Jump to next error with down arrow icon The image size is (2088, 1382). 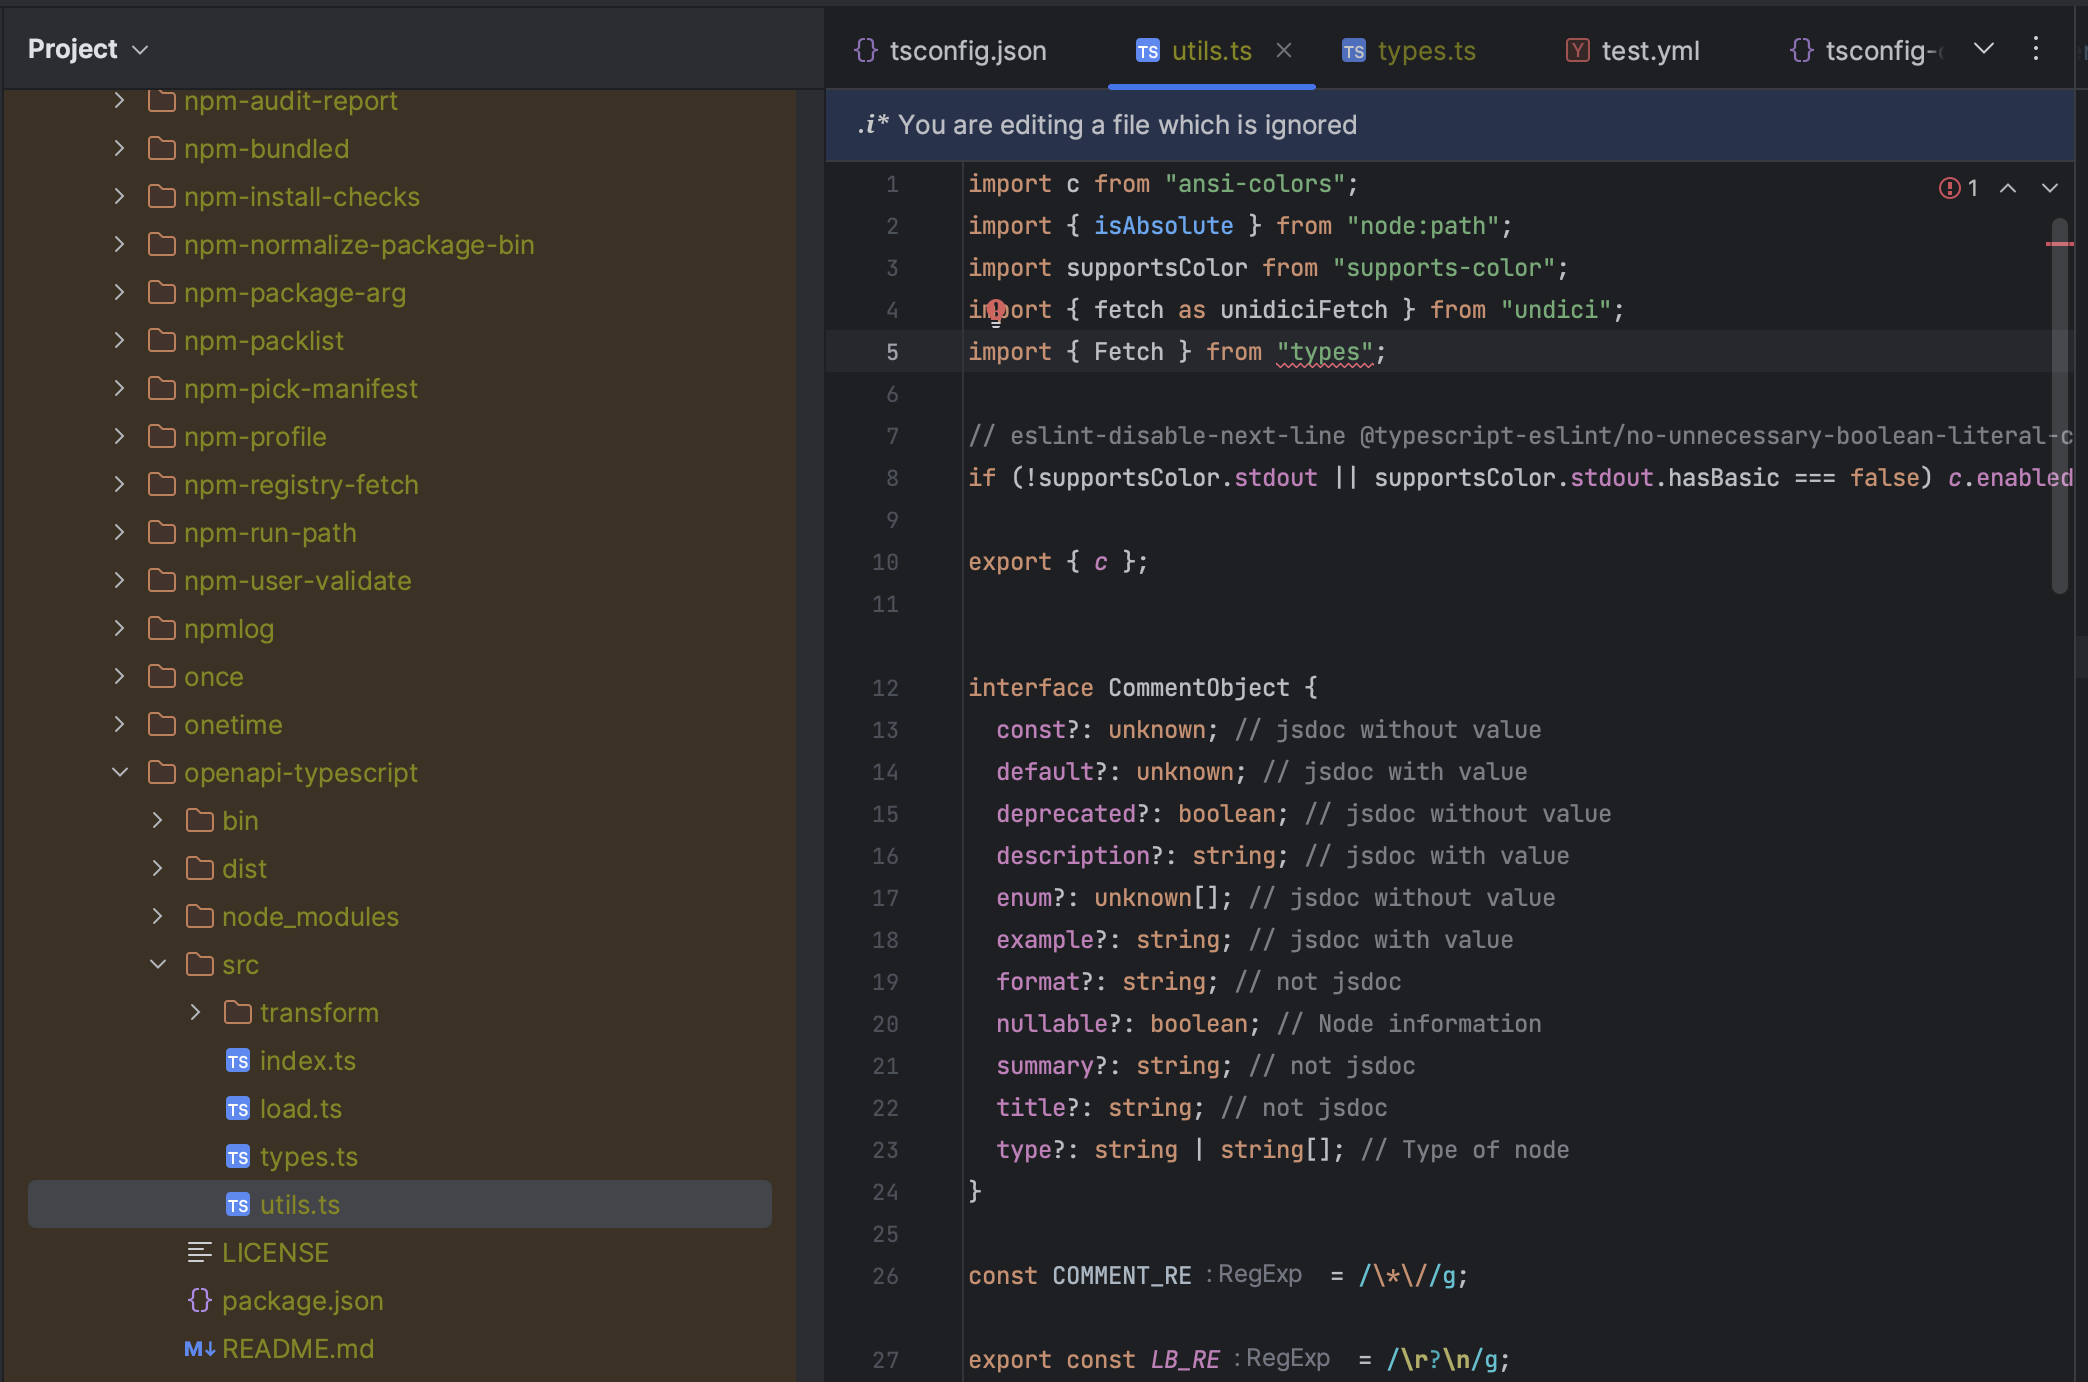2050,188
